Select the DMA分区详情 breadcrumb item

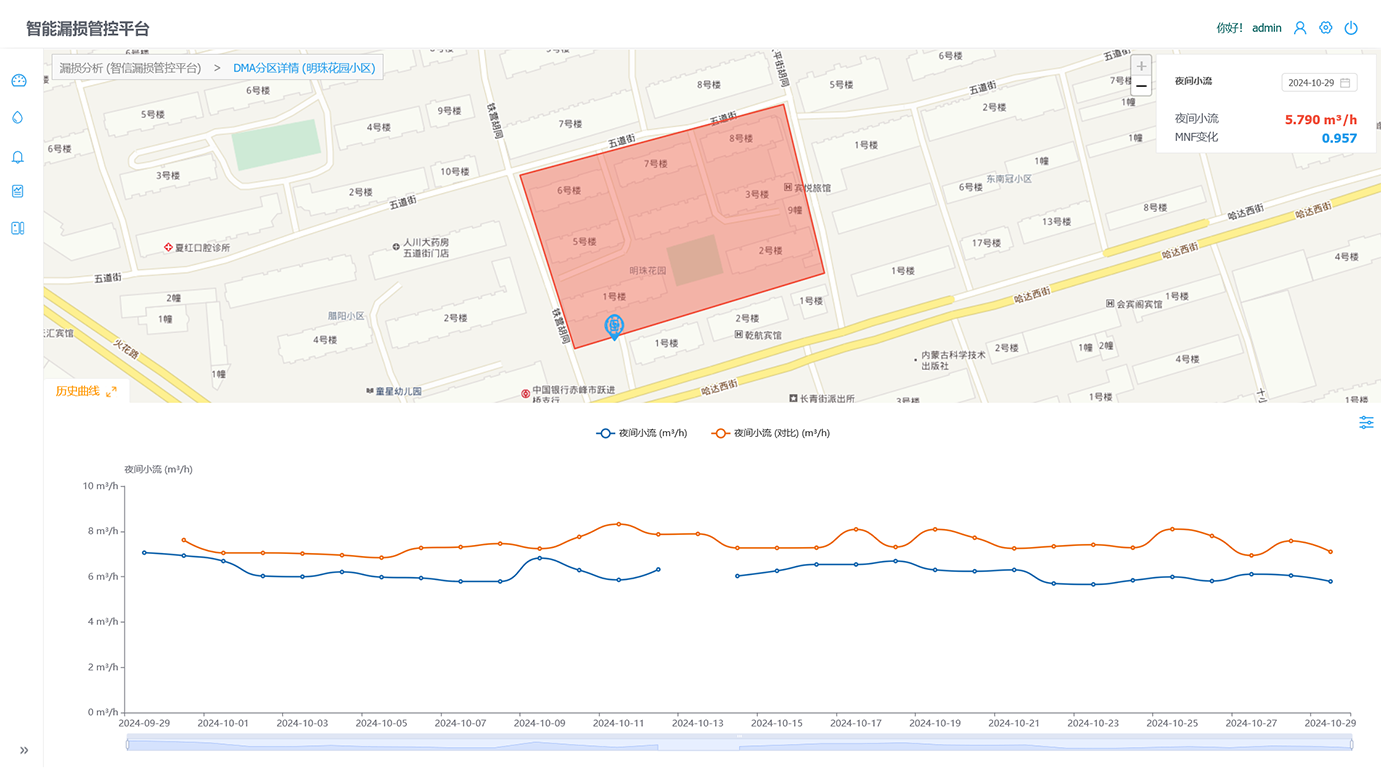pos(304,68)
